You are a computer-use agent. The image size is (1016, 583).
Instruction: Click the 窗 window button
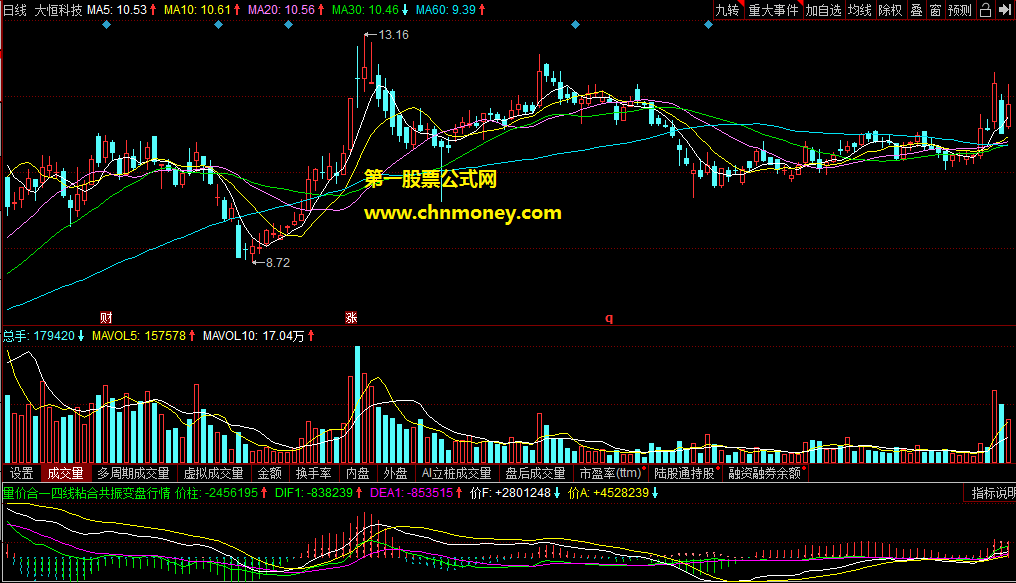coord(935,10)
